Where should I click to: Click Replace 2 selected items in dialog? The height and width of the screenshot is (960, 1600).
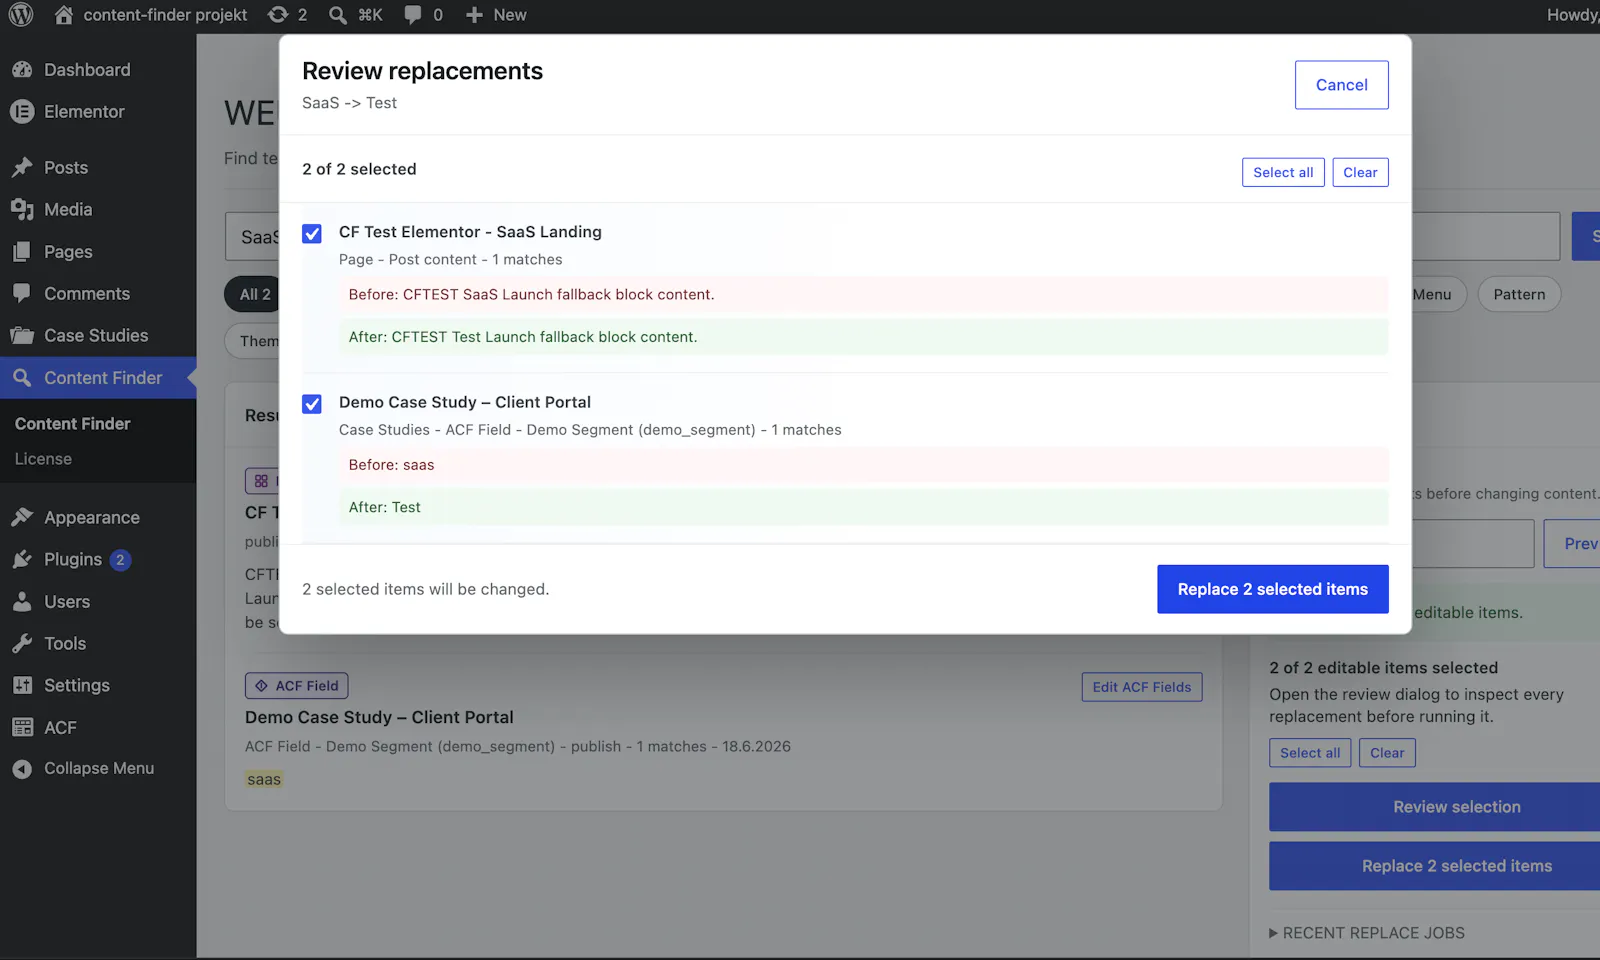point(1272,589)
